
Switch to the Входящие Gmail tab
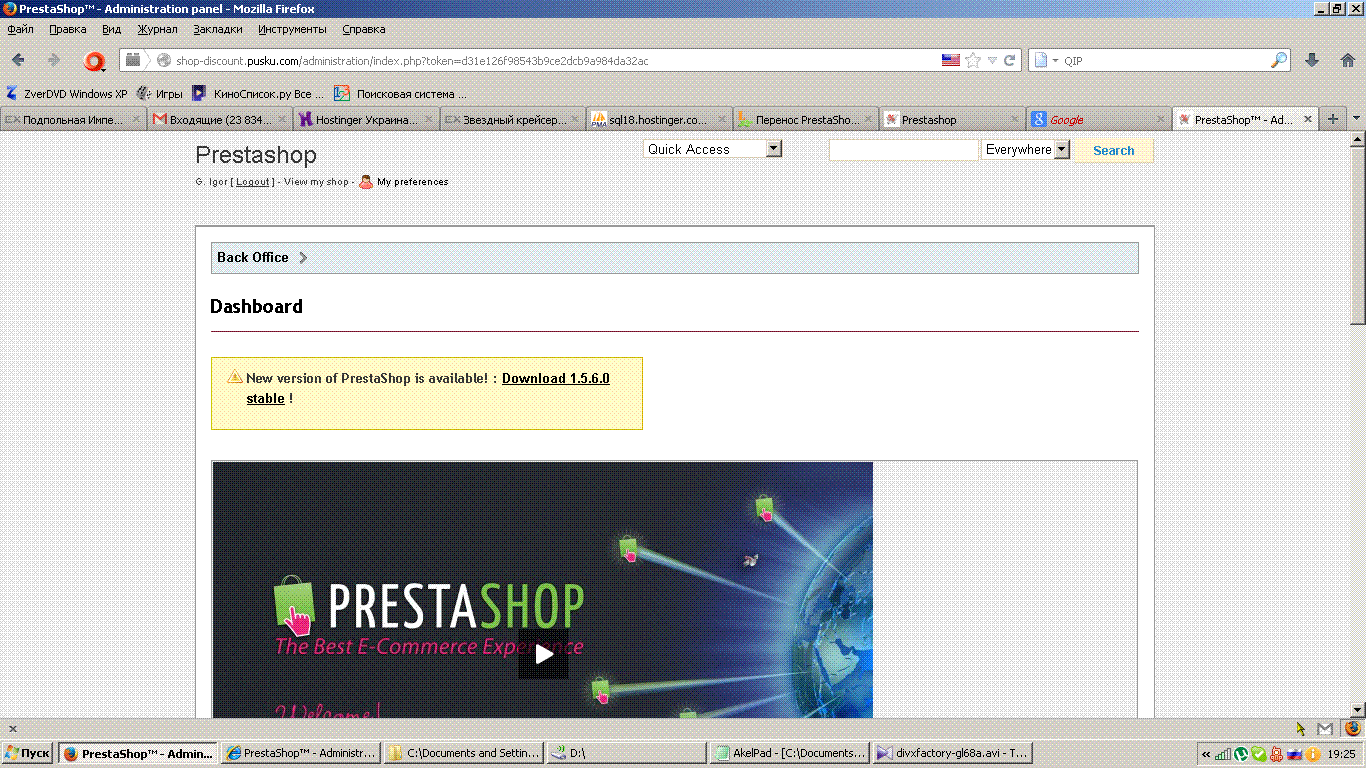click(220, 119)
